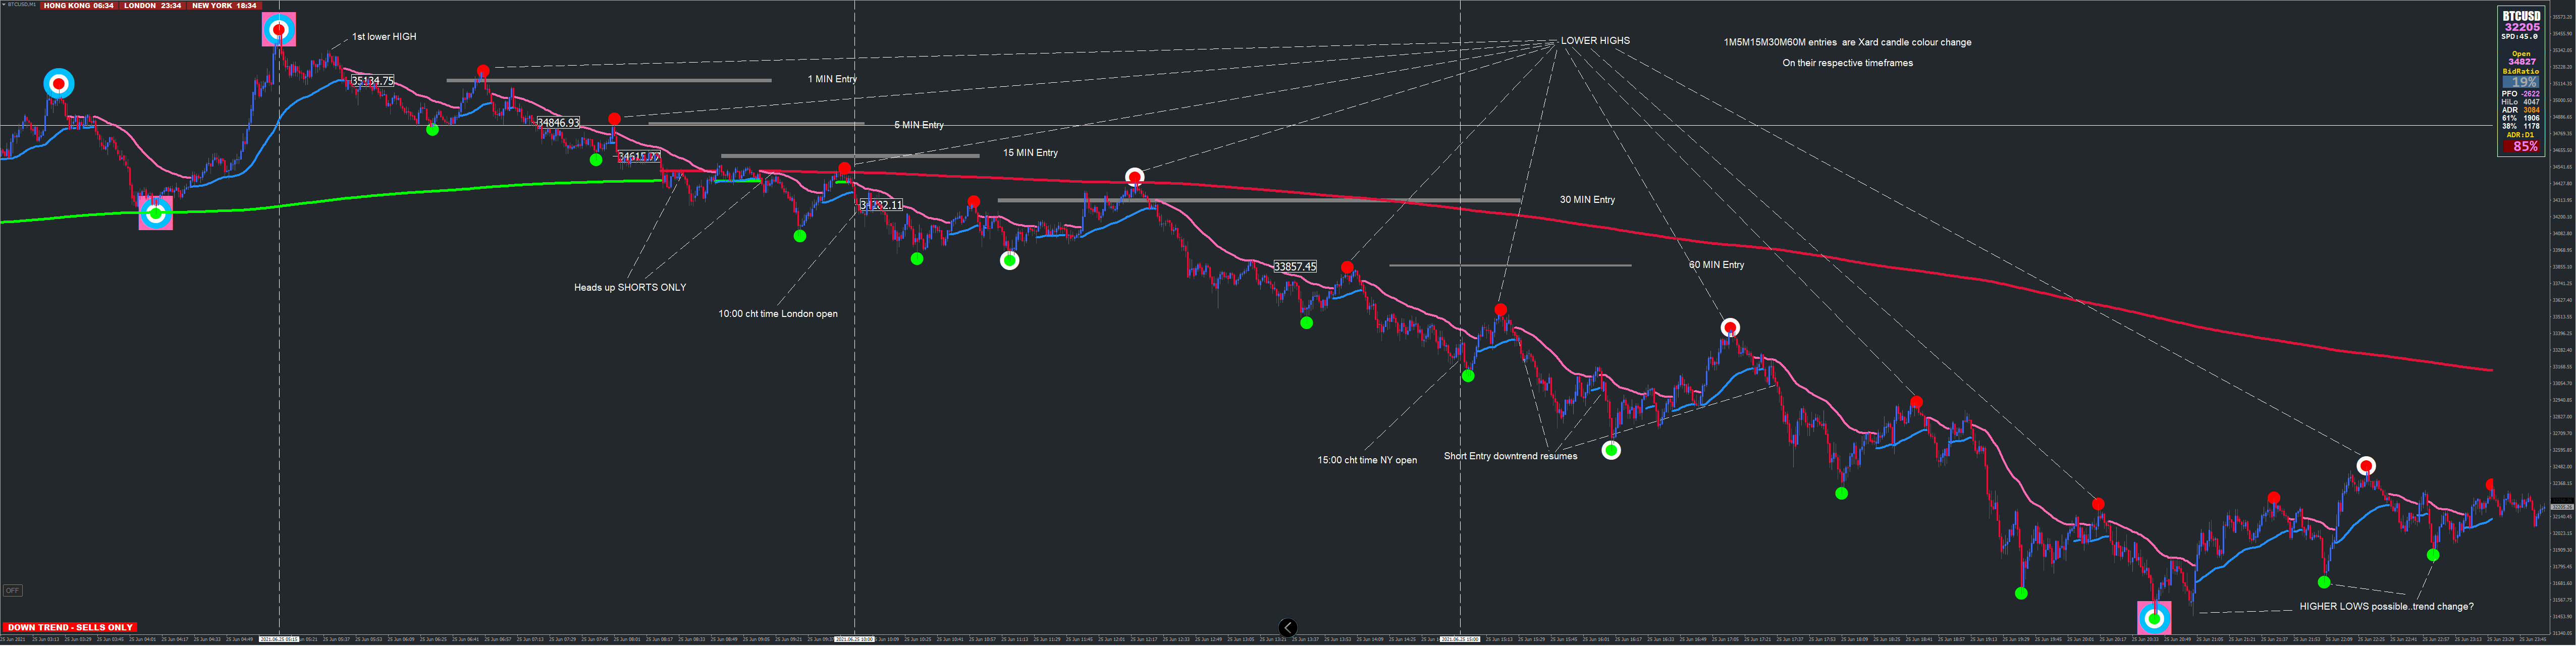The width and height of the screenshot is (2576, 646).
Task: Click the LOWER HIGHS text label
Action: click(x=1595, y=41)
